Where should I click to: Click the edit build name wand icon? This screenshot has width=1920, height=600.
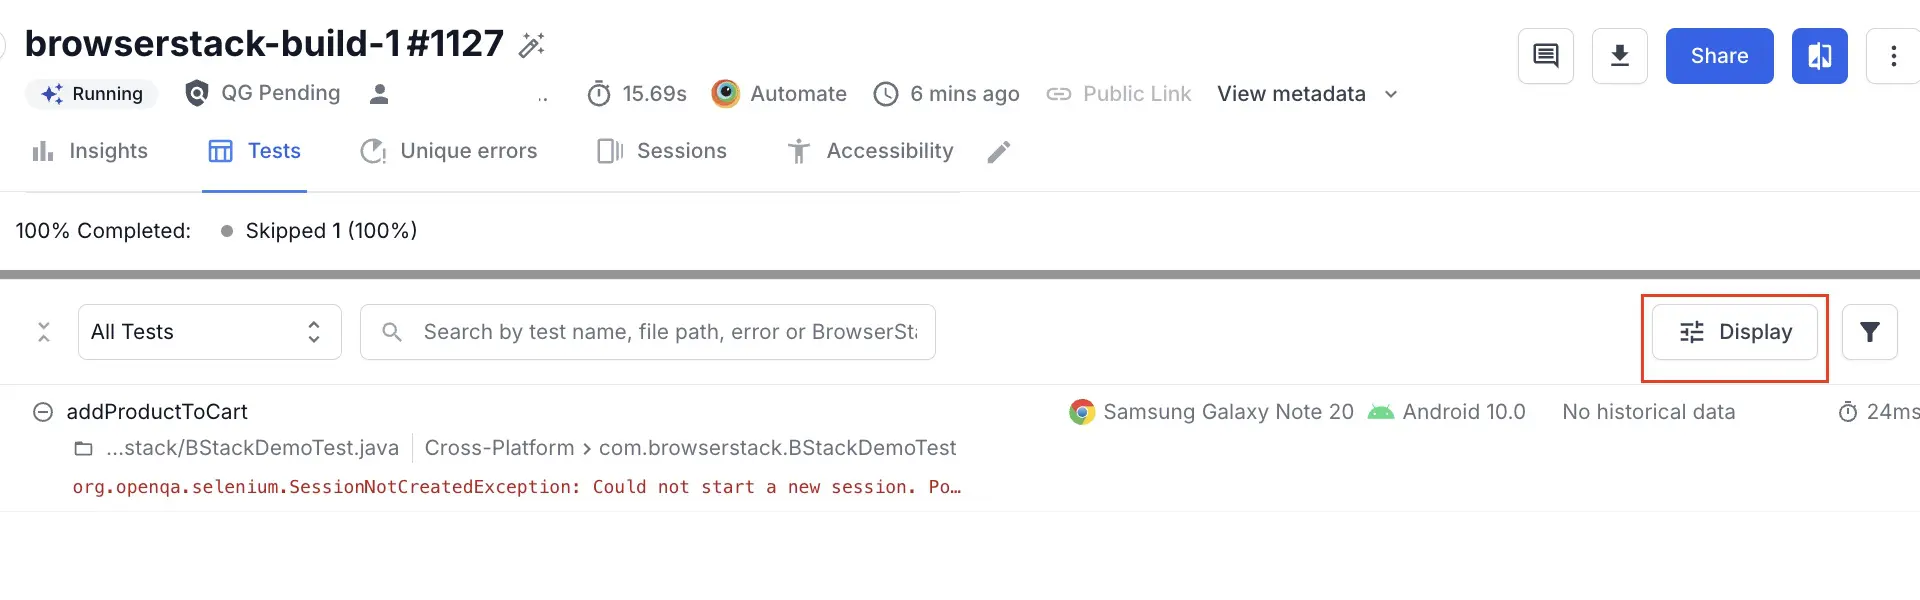(531, 44)
